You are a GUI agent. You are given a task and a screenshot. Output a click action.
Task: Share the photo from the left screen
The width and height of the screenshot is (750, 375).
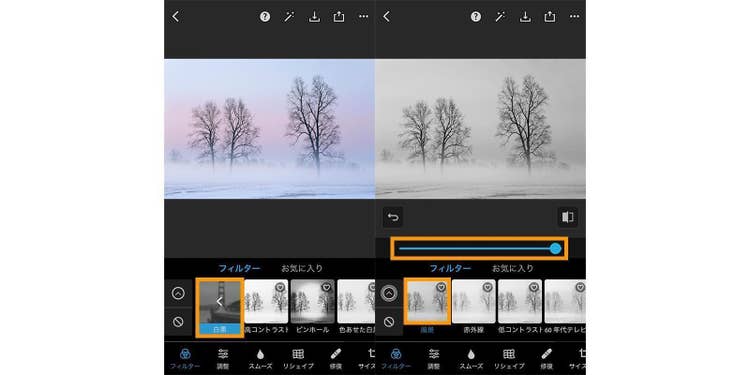click(339, 17)
